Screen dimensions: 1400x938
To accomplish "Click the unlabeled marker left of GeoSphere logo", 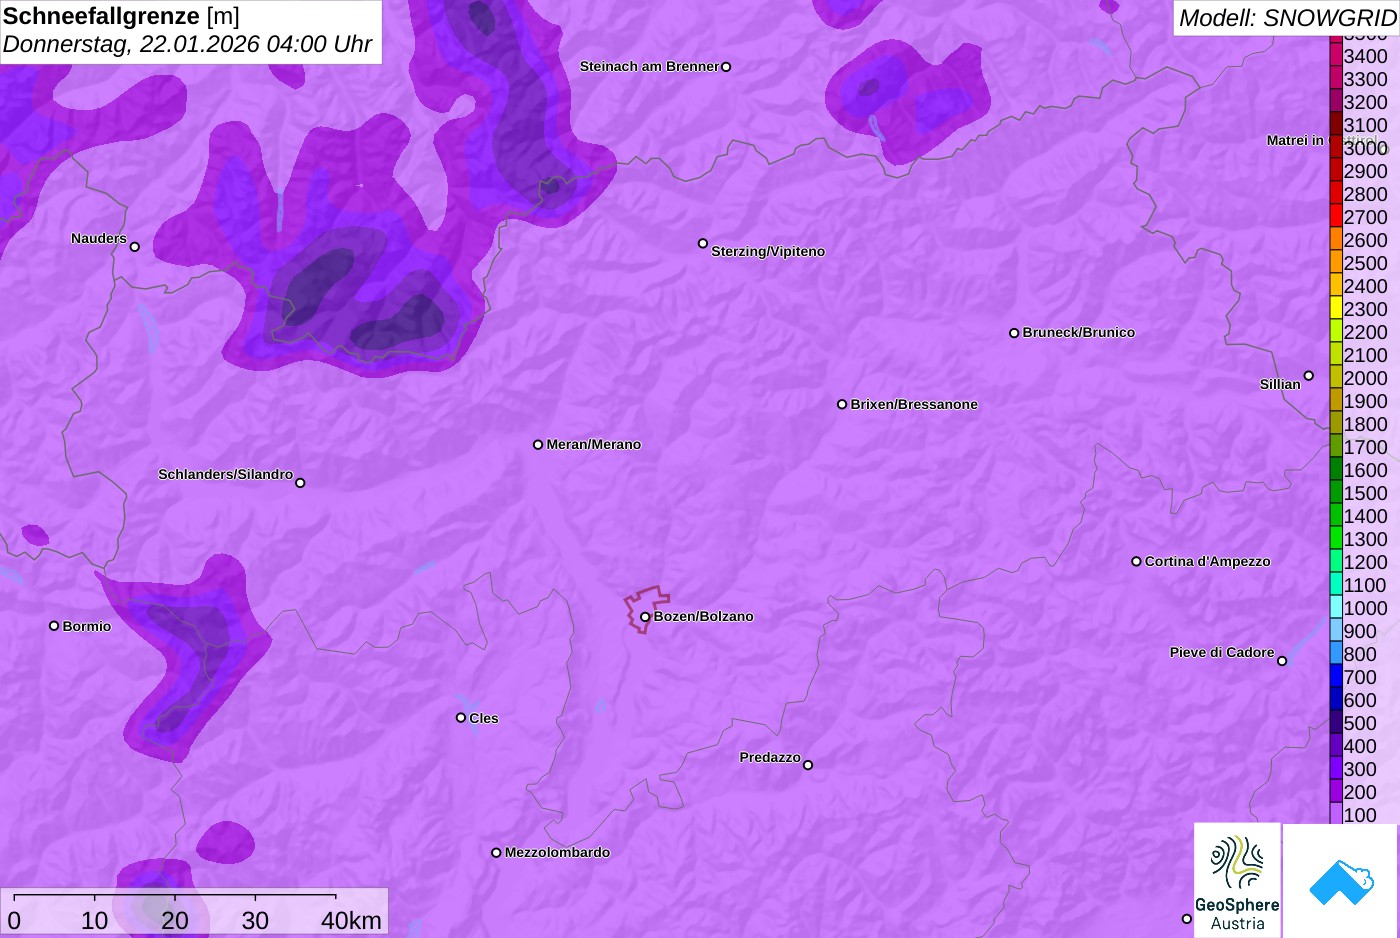I will 1187,919.
